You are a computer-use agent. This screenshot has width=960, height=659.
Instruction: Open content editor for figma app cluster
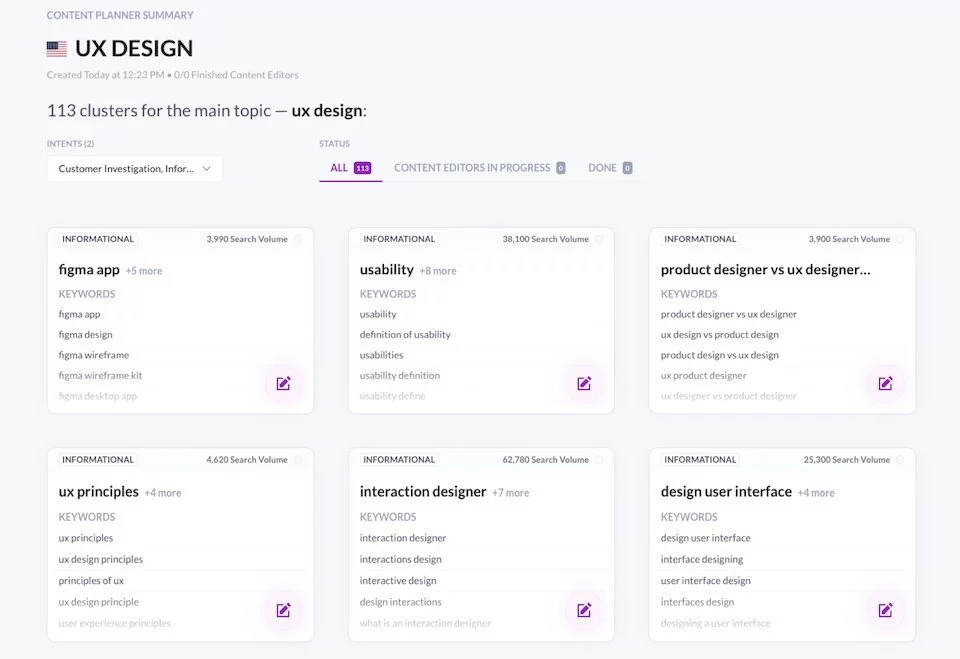tap(283, 383)
